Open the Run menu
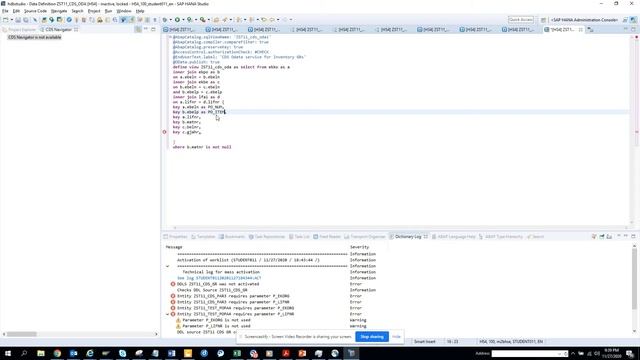 (108, 11)
